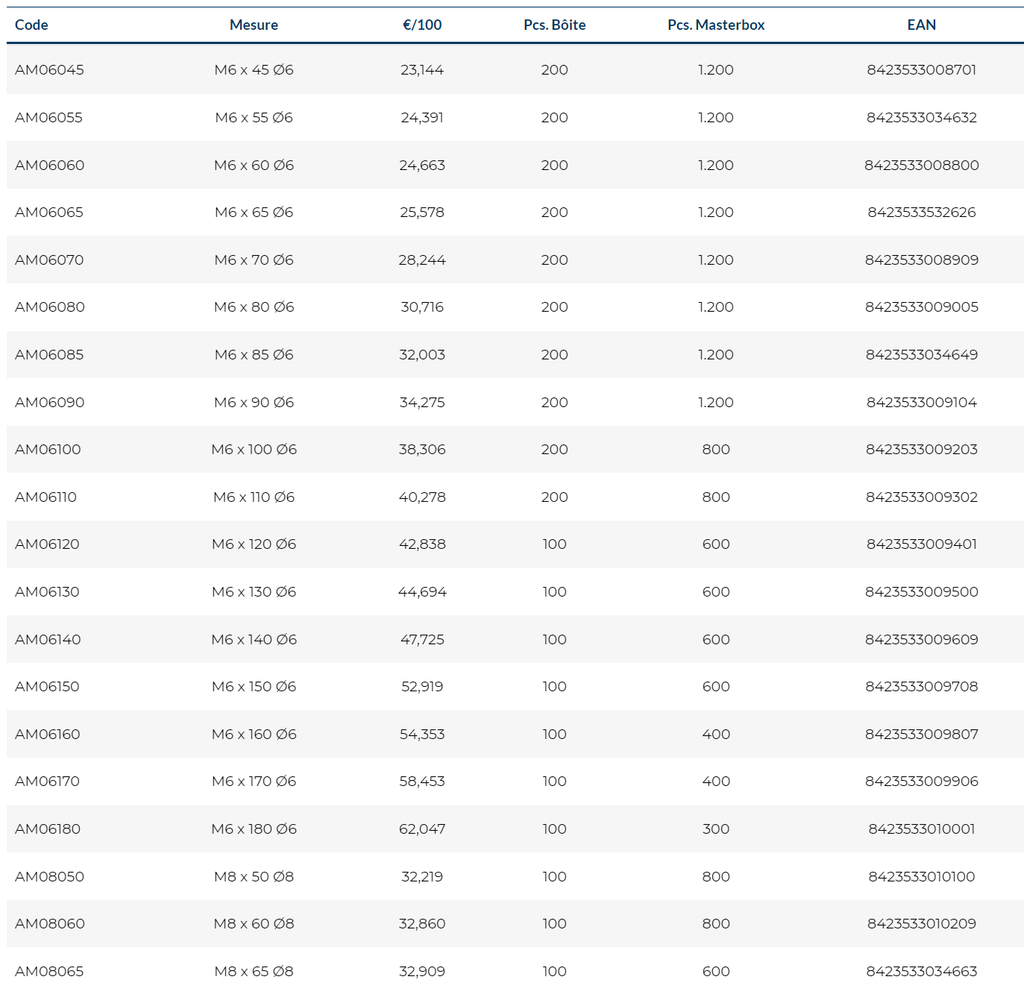Click the masterbox quantity 300 cell

point(716,829)
